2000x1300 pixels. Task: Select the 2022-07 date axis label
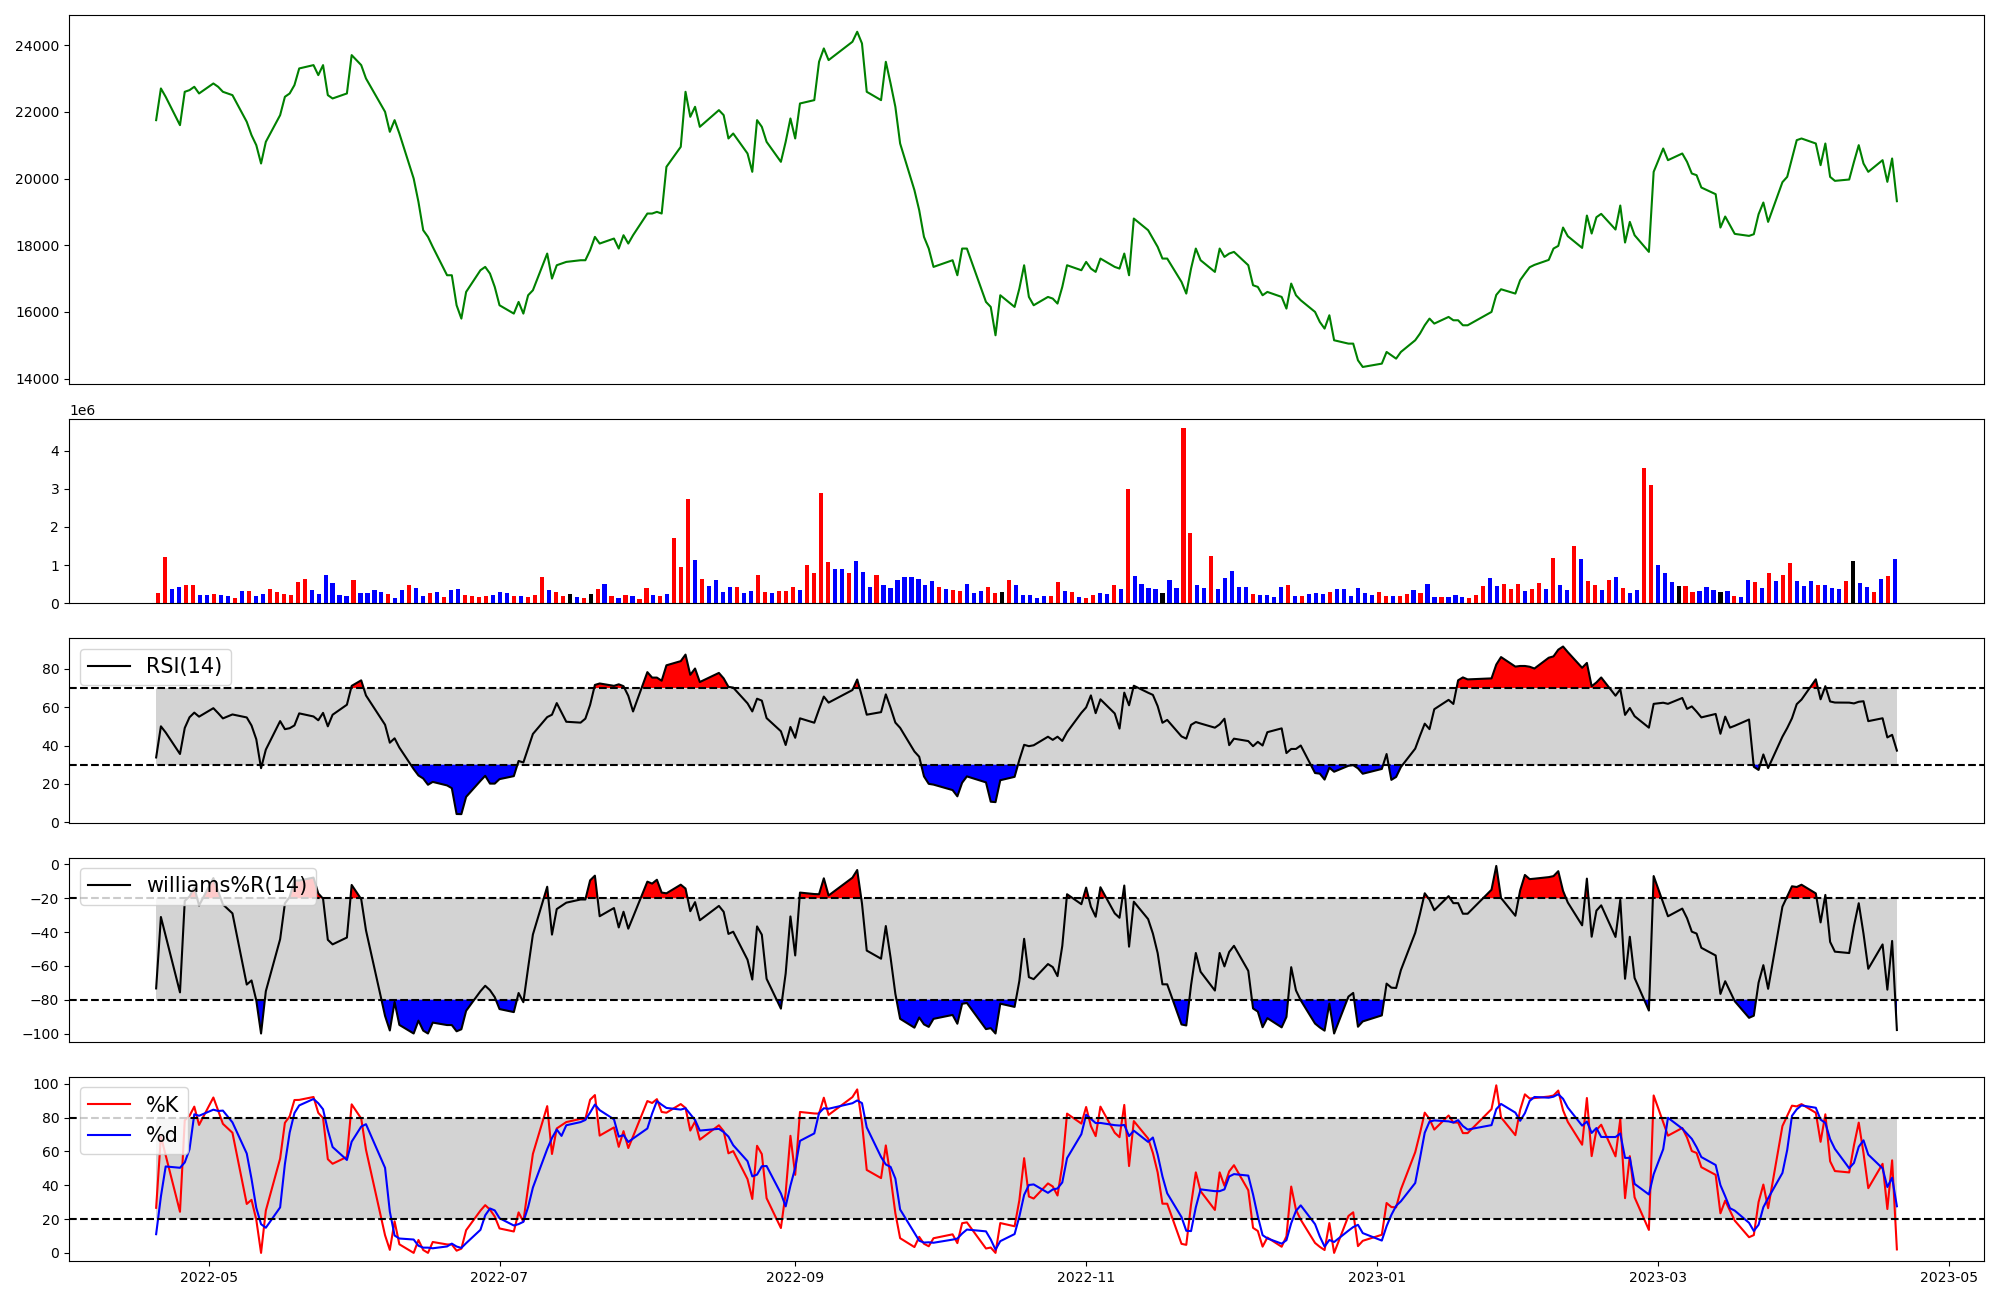coord(498,1277)
